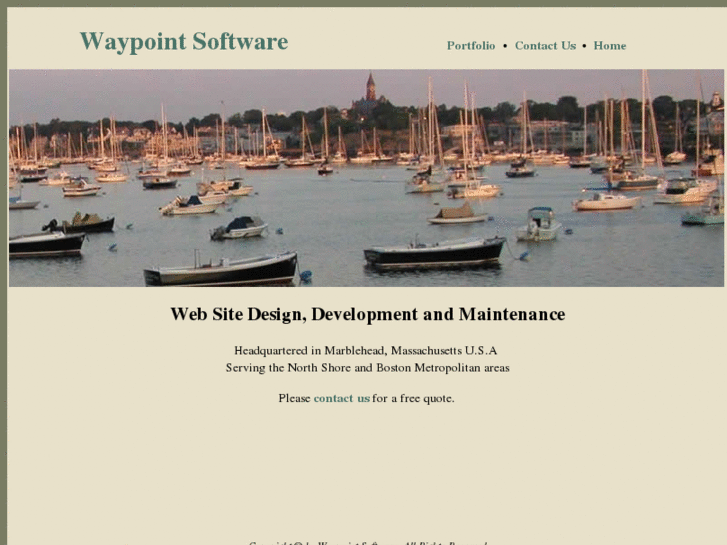Image resolution: width=727 pixels, height=545 pixels.
Task: Click the 'Serving the North Shore and Boston Metropolitan areas' line
Action: point(368,368)
